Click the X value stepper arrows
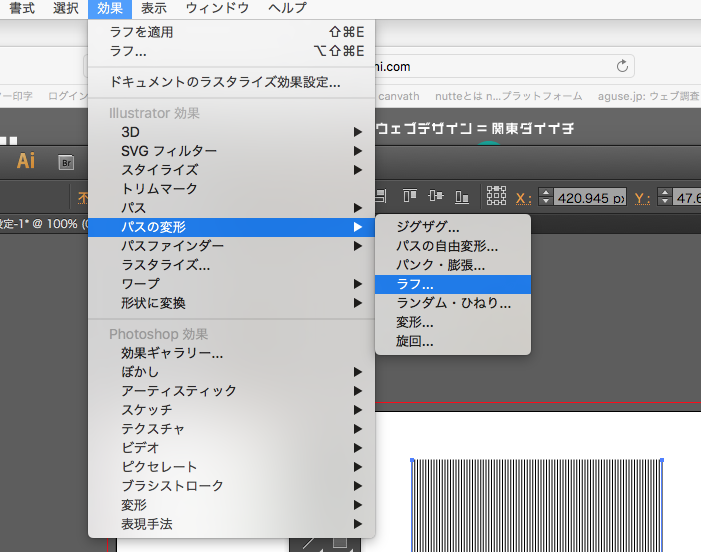 point(545,197)
